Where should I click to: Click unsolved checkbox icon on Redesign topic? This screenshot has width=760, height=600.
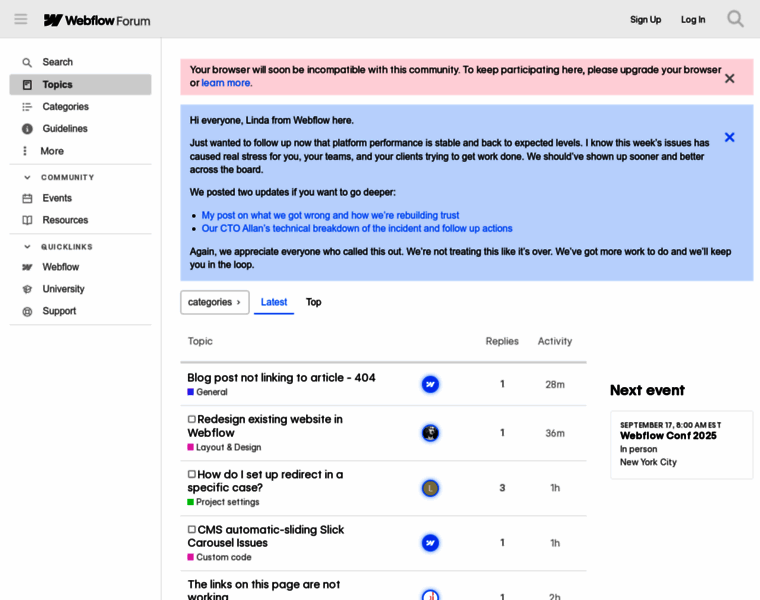192,419
